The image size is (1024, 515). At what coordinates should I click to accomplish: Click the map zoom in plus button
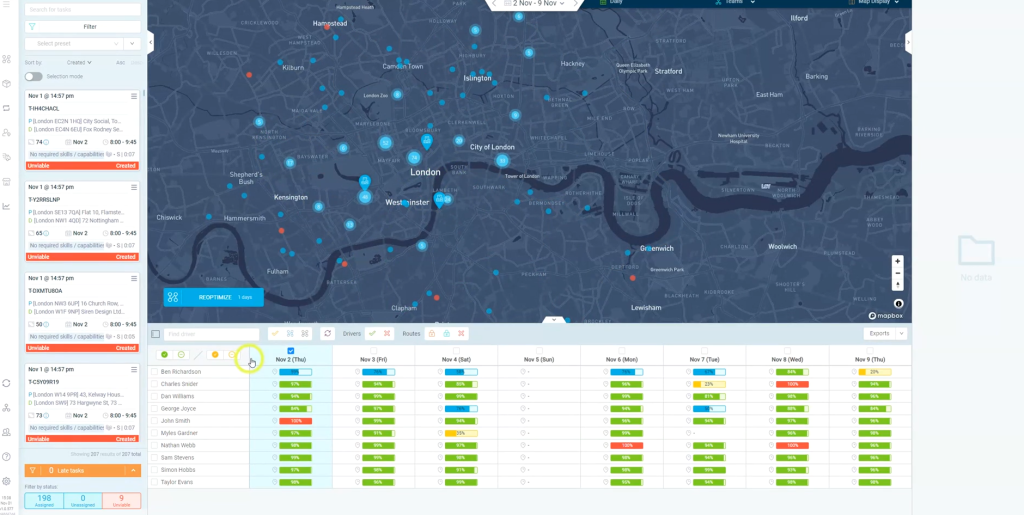(897, 261)
